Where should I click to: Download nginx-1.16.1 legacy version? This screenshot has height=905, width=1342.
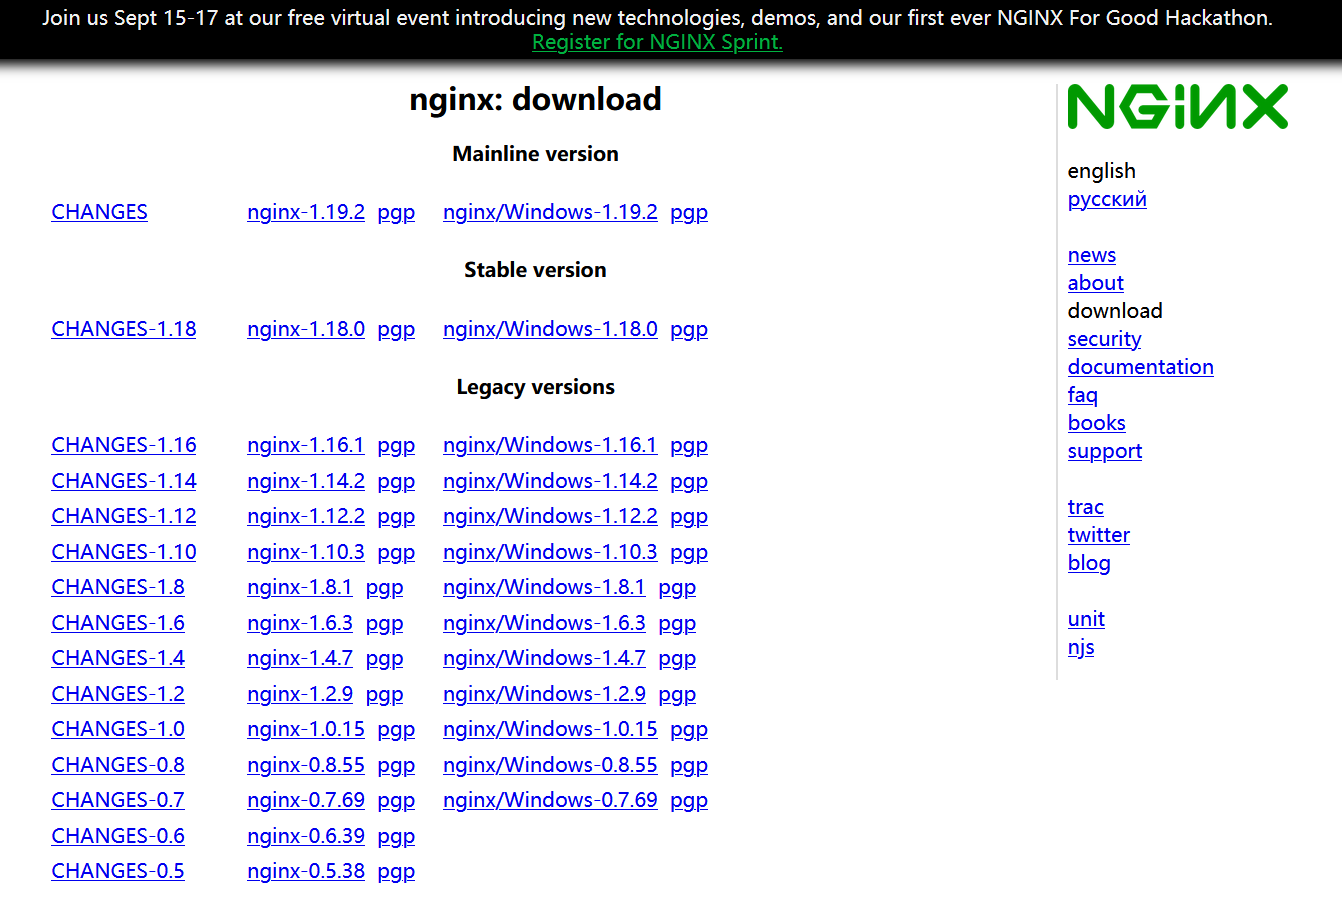306,445
